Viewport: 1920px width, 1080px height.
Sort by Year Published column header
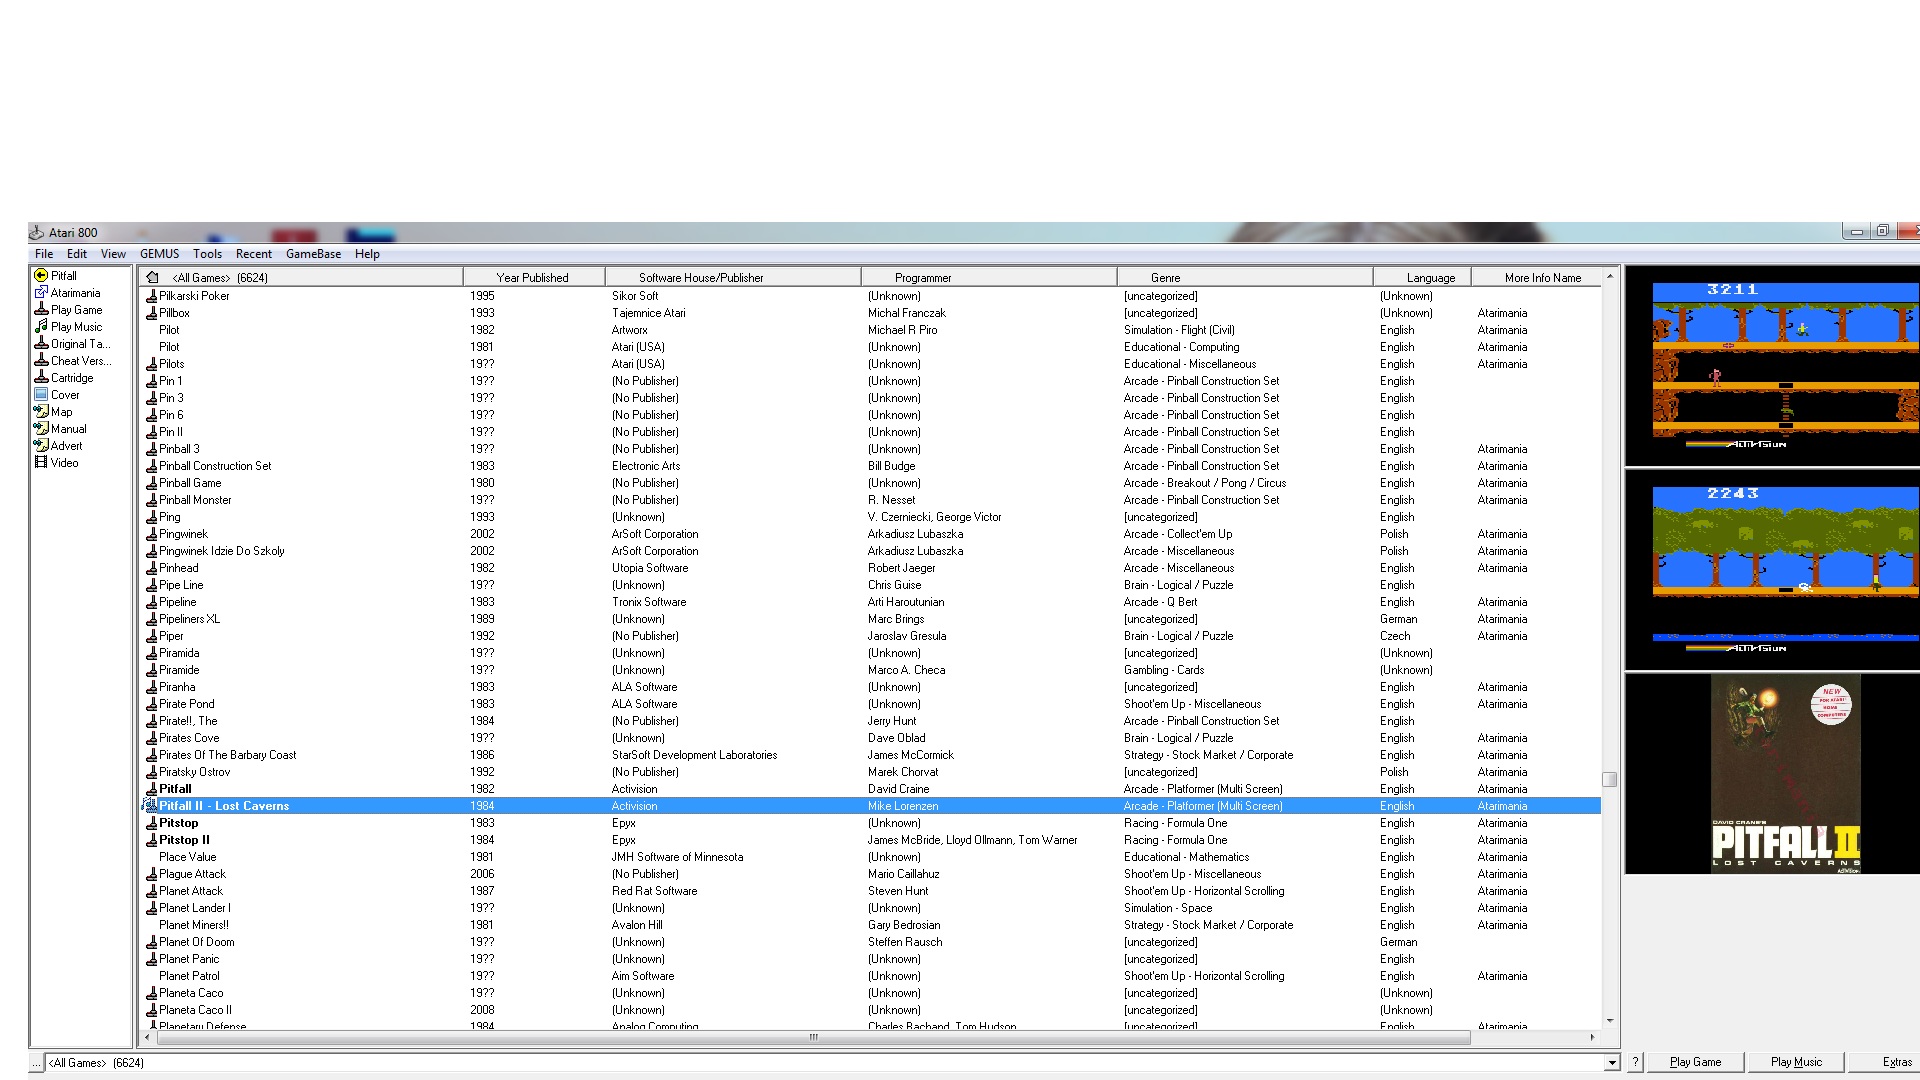pos(533,277)
